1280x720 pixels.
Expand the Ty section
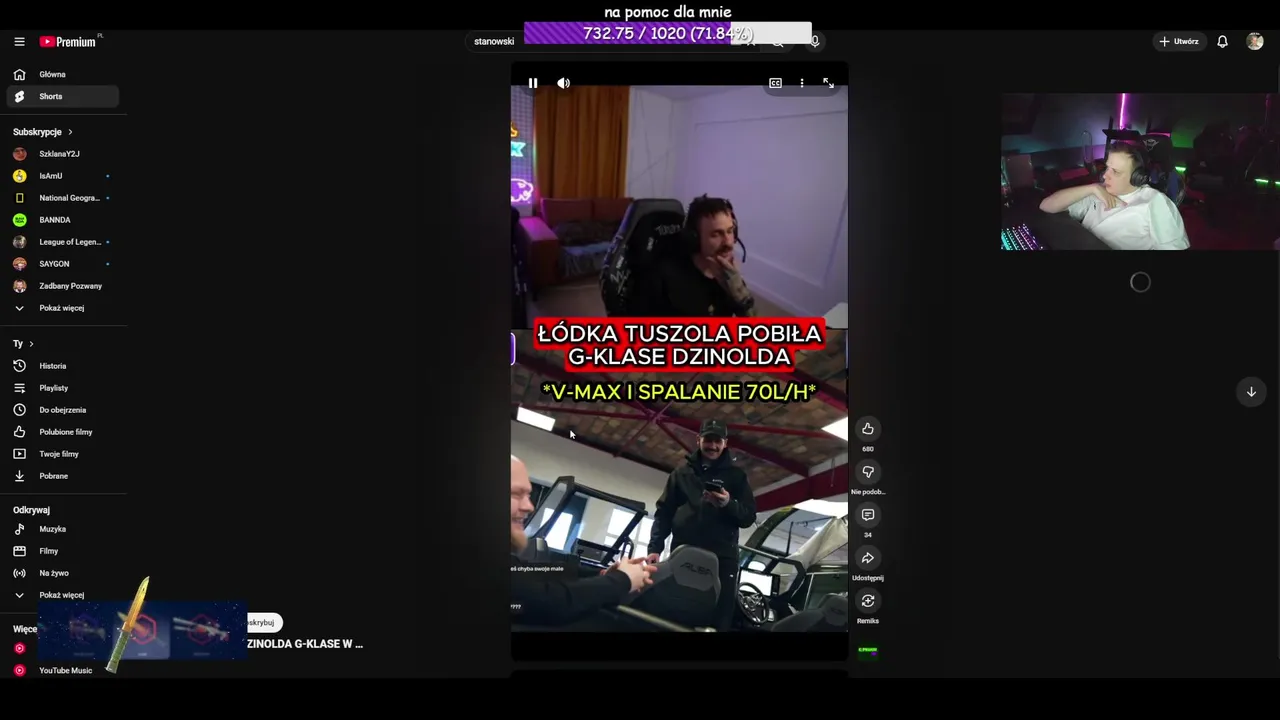coord(23,343)
